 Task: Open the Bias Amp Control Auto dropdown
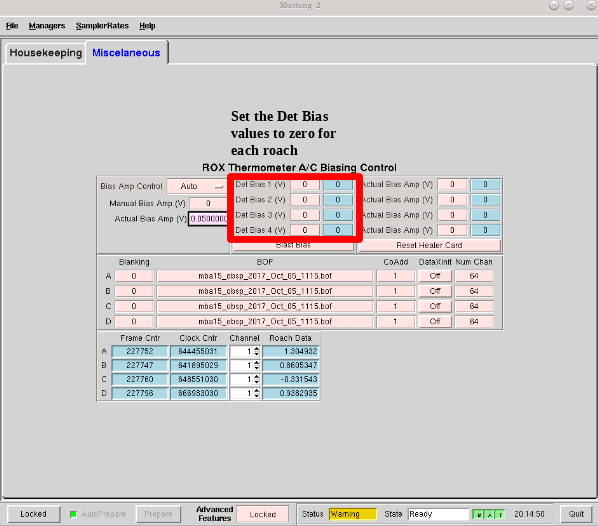tap(197, 187)
